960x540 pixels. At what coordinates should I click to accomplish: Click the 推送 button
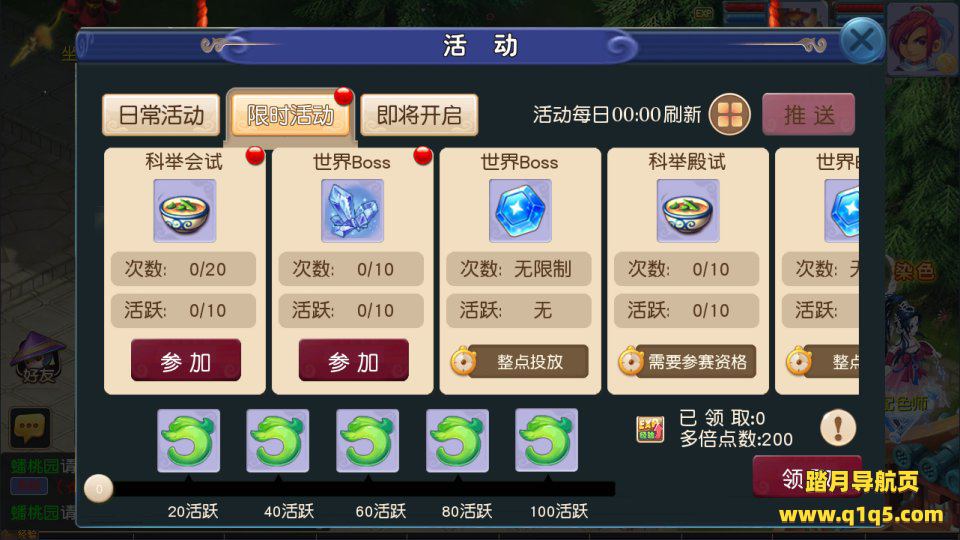click(809, 114)
